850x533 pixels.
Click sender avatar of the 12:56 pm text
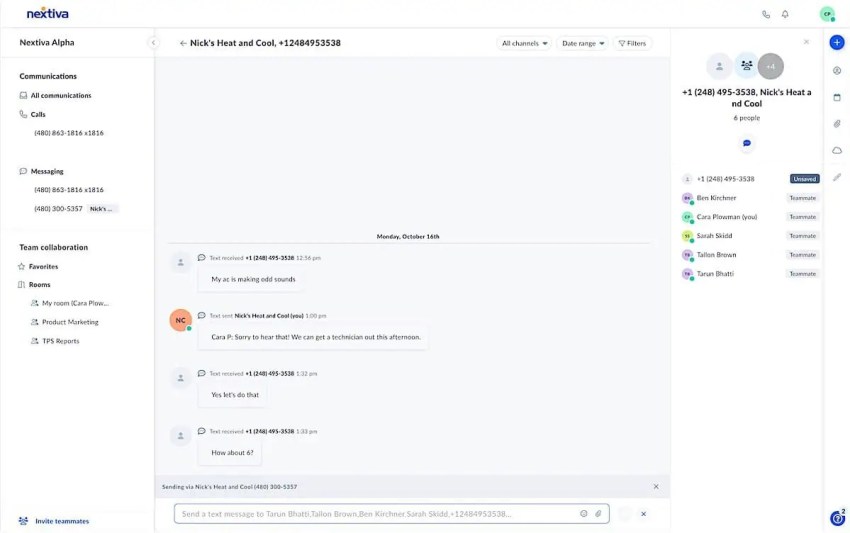coord(181,262)
